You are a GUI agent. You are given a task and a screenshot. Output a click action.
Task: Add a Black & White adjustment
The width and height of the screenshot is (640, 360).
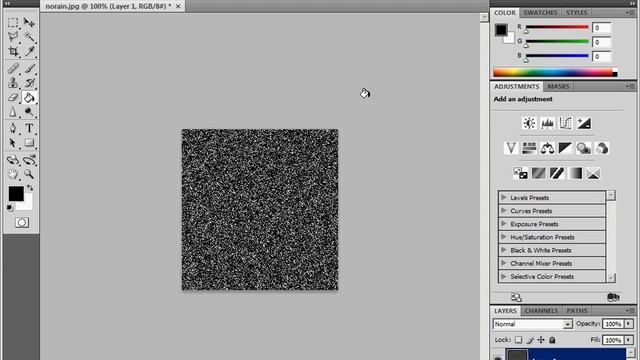pyautogui.click(x=565, y=148)
